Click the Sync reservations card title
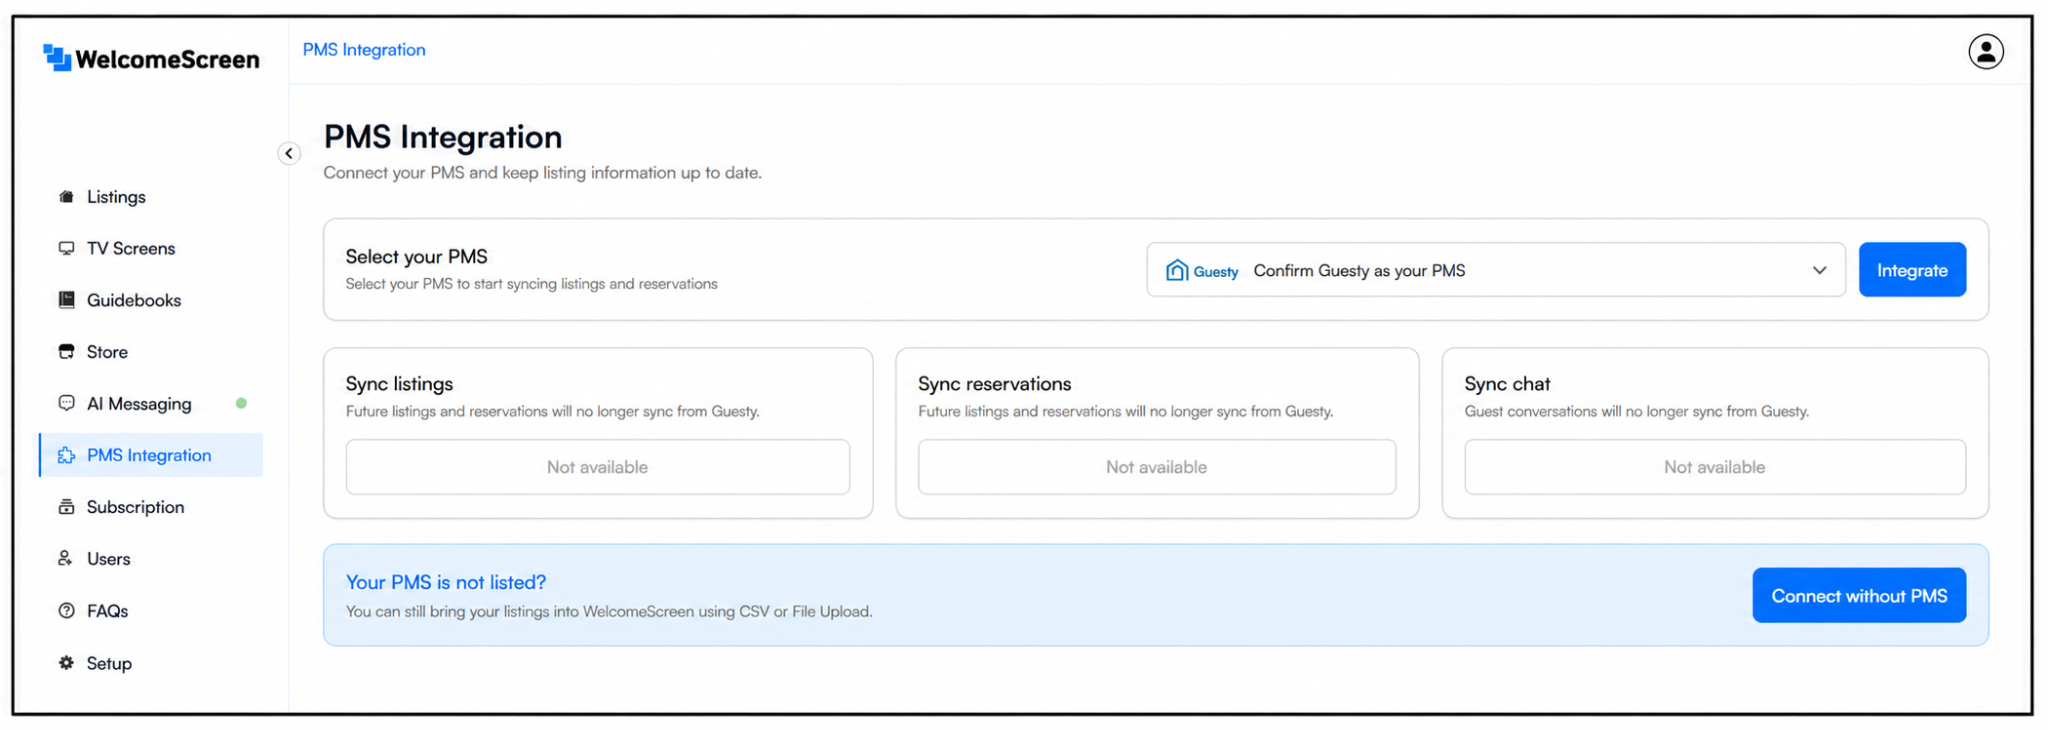This screenshot has height=730, width=2048. point(995,384)
